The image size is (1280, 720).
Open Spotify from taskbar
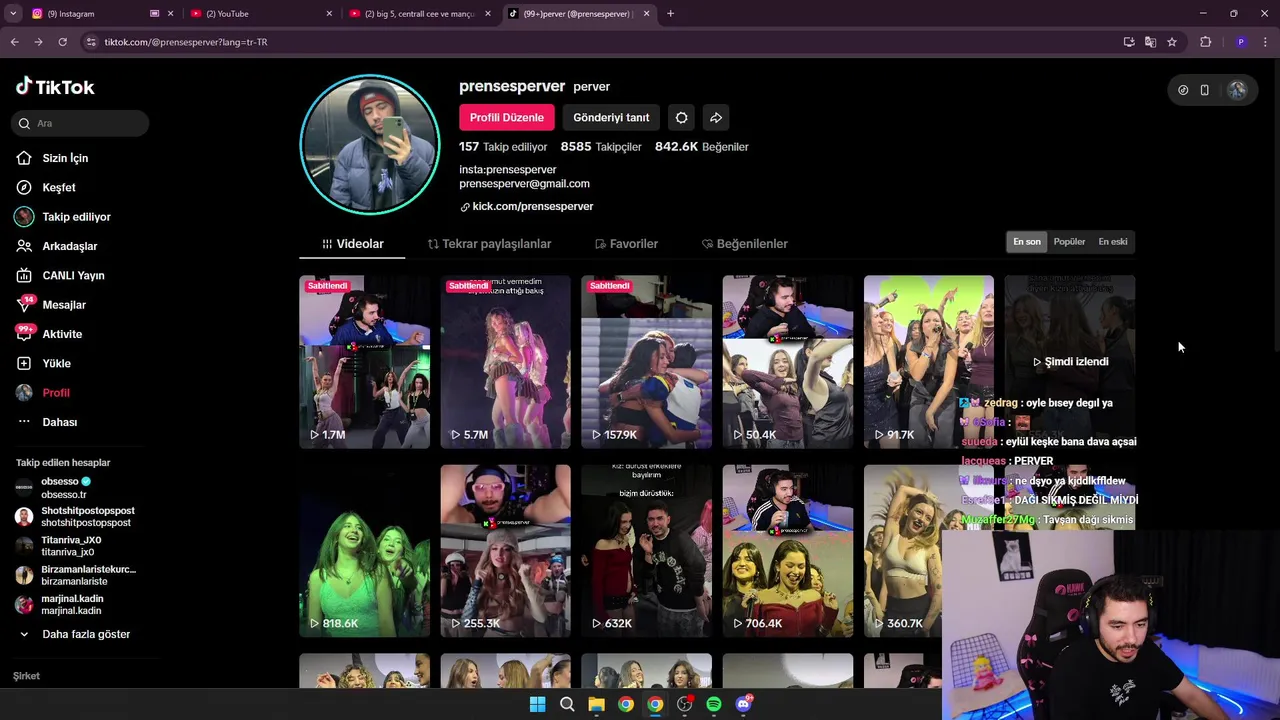[x=714, y=704]
